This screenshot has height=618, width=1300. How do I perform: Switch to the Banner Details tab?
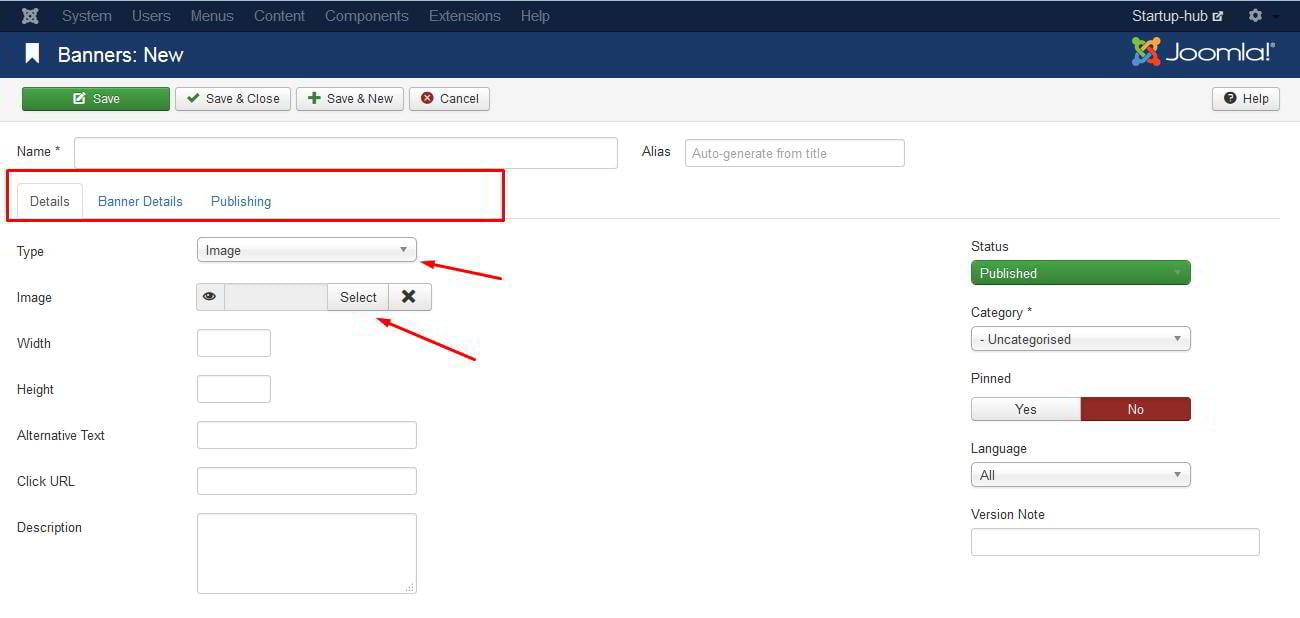pyautogui.click(x=140, y=201)
